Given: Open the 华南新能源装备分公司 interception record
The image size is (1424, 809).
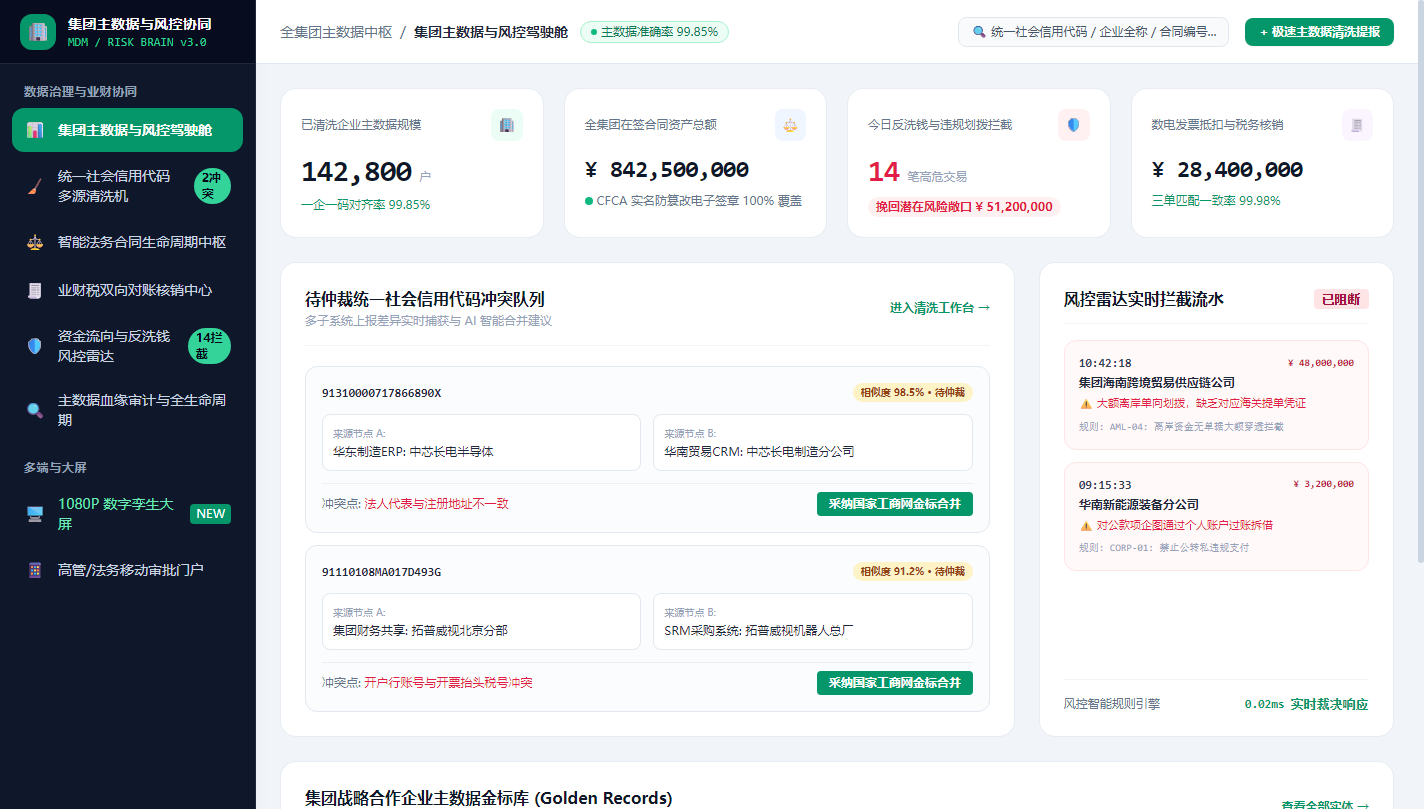Looking at the screenshot, I should click(x=1216, y=516).
